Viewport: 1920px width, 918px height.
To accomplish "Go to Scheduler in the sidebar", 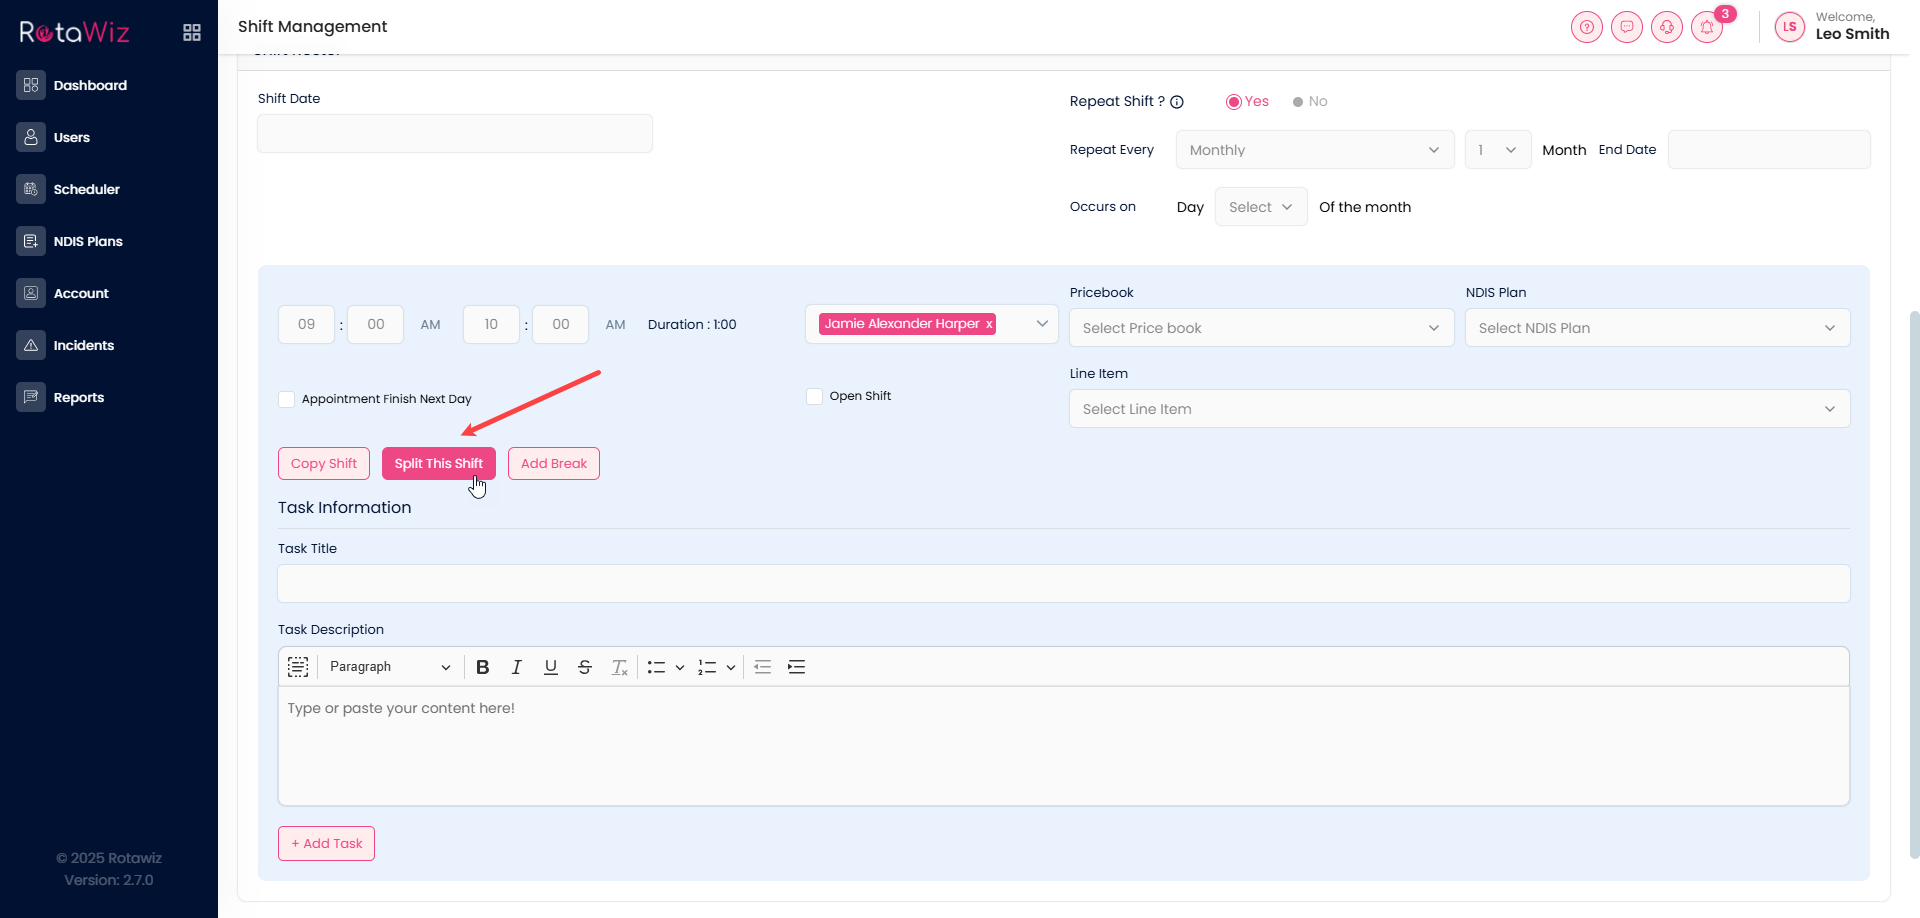I will pos(86,189).
